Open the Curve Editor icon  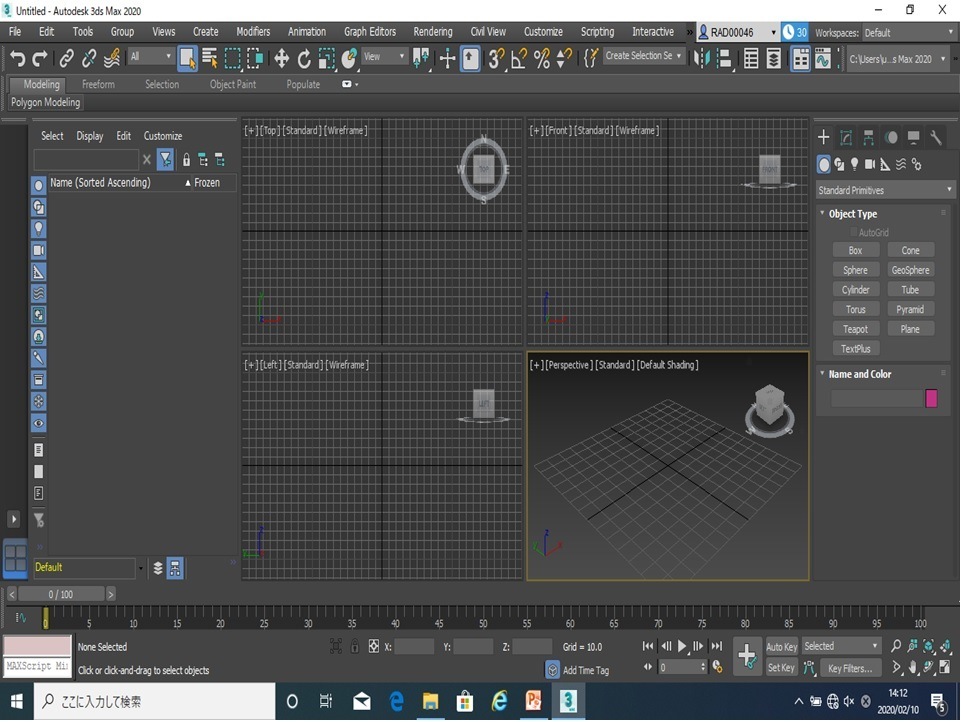point(822,59)
